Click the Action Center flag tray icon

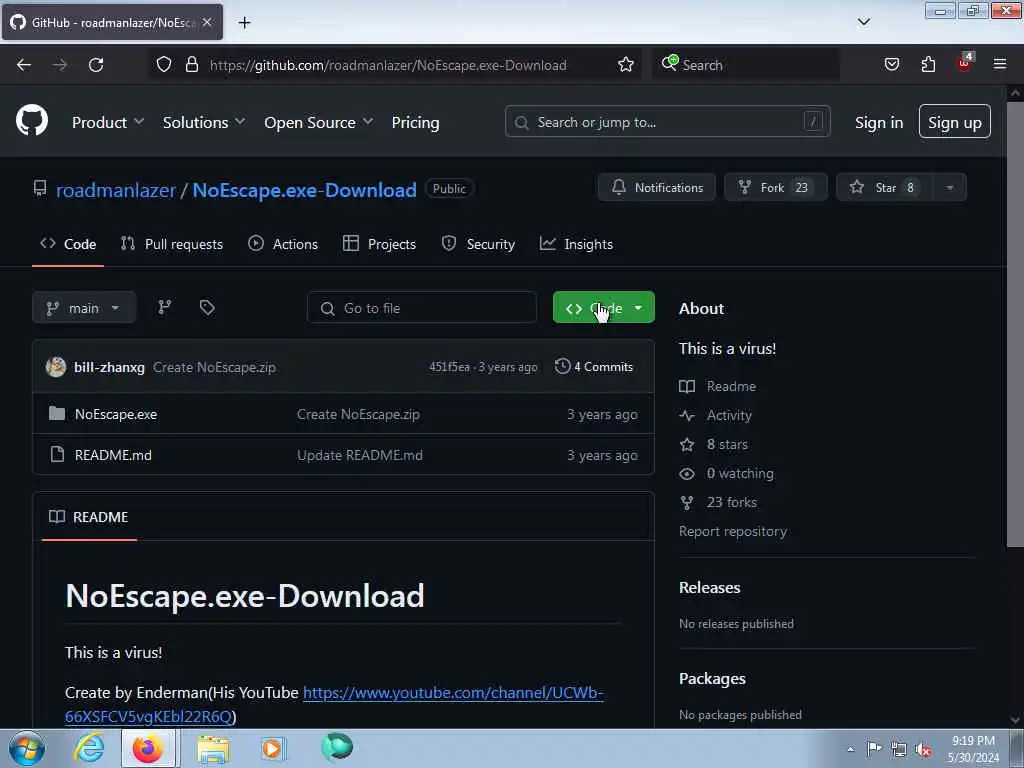click(x=874, y=748)
